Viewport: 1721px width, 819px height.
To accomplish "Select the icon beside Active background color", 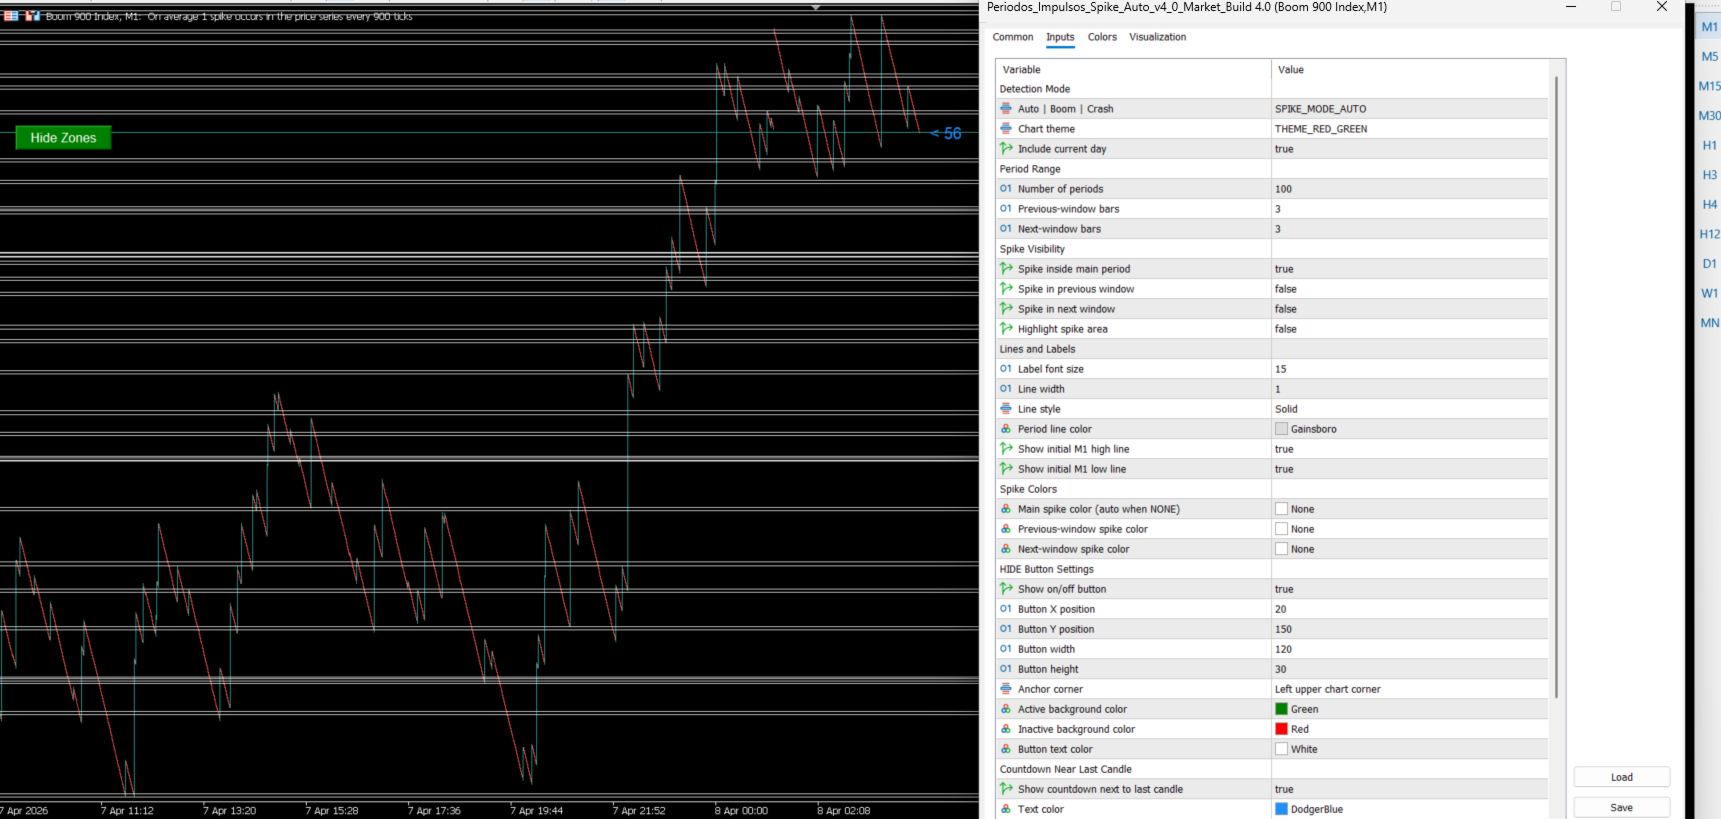I will 1006,708.
